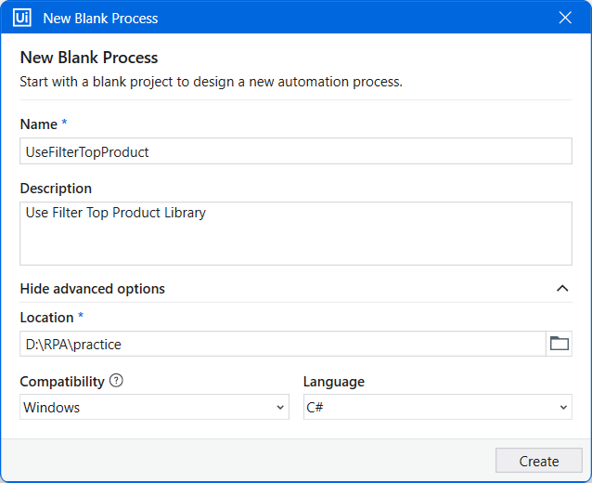Click Hide advanced options text
Viewport: 592px width, 483px height.
tap(92, 289)
